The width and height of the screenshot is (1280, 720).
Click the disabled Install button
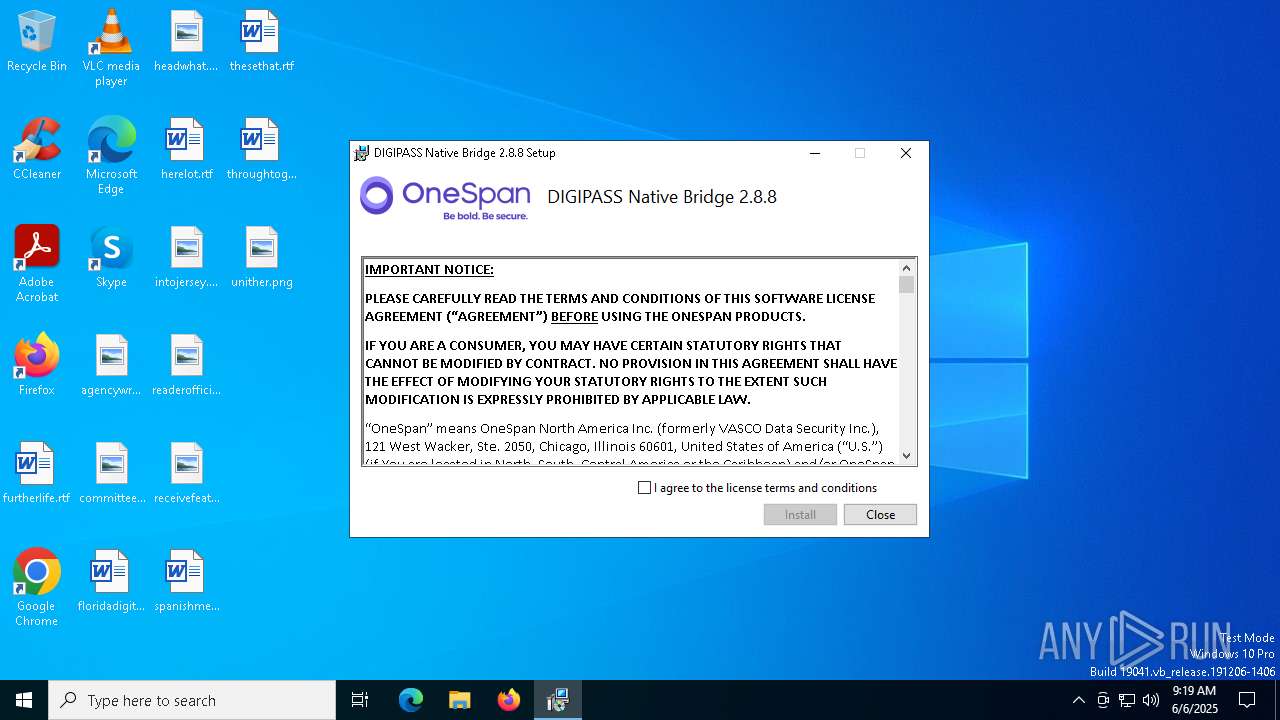(x=800, y=514)
